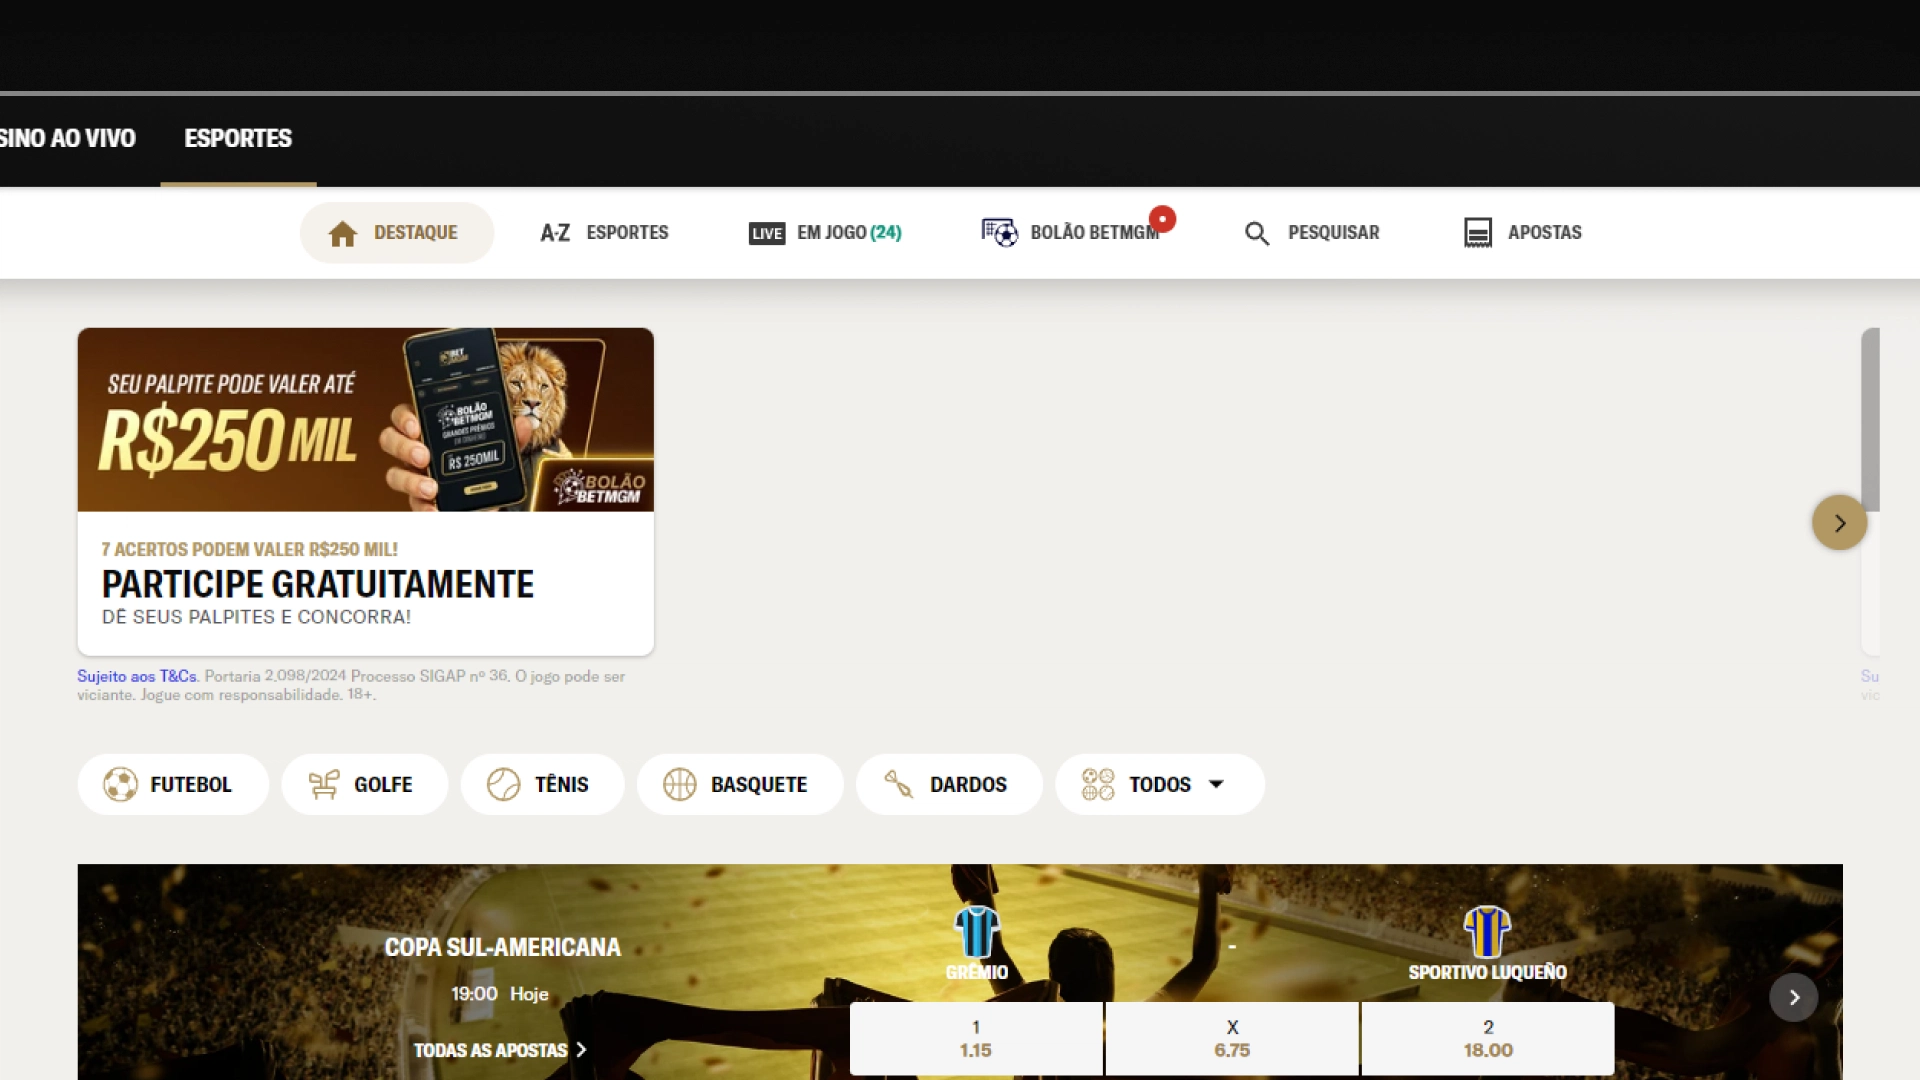This screenshot has height=1080, width=1920.
Task: Click the Futebol soccer ball icon
Action: point(120,784)
